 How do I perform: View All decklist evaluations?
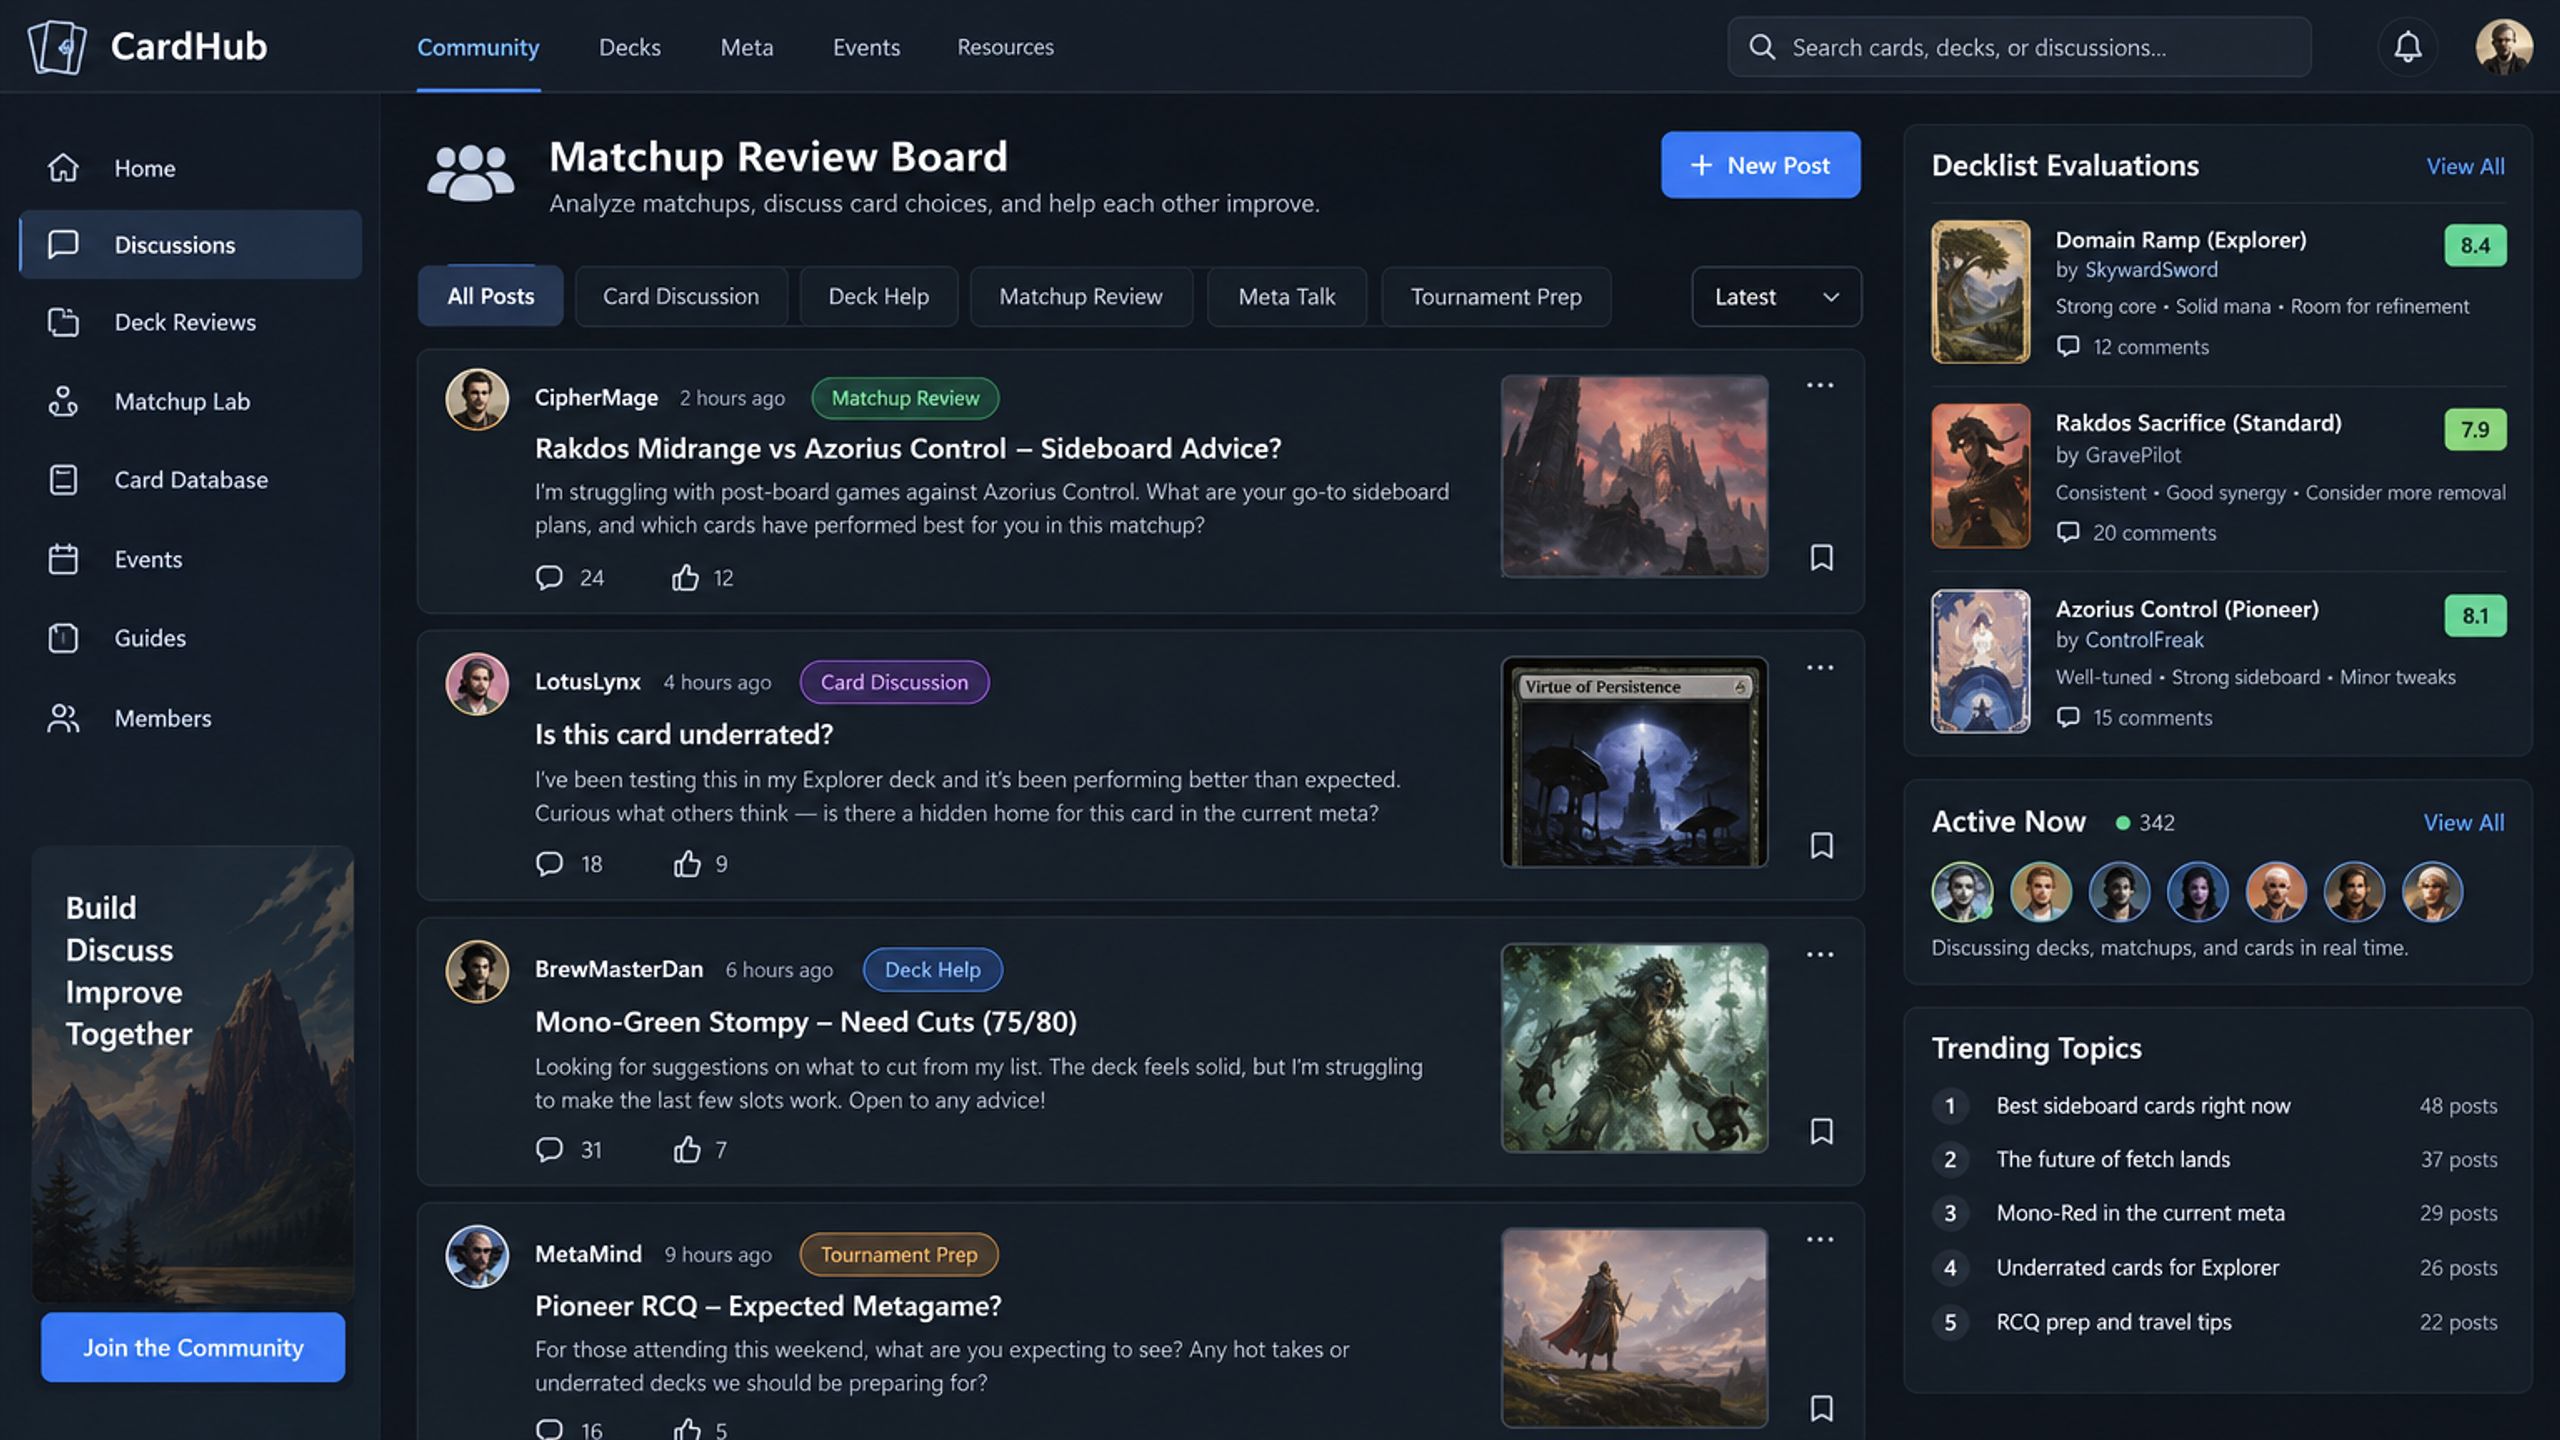2465,166
